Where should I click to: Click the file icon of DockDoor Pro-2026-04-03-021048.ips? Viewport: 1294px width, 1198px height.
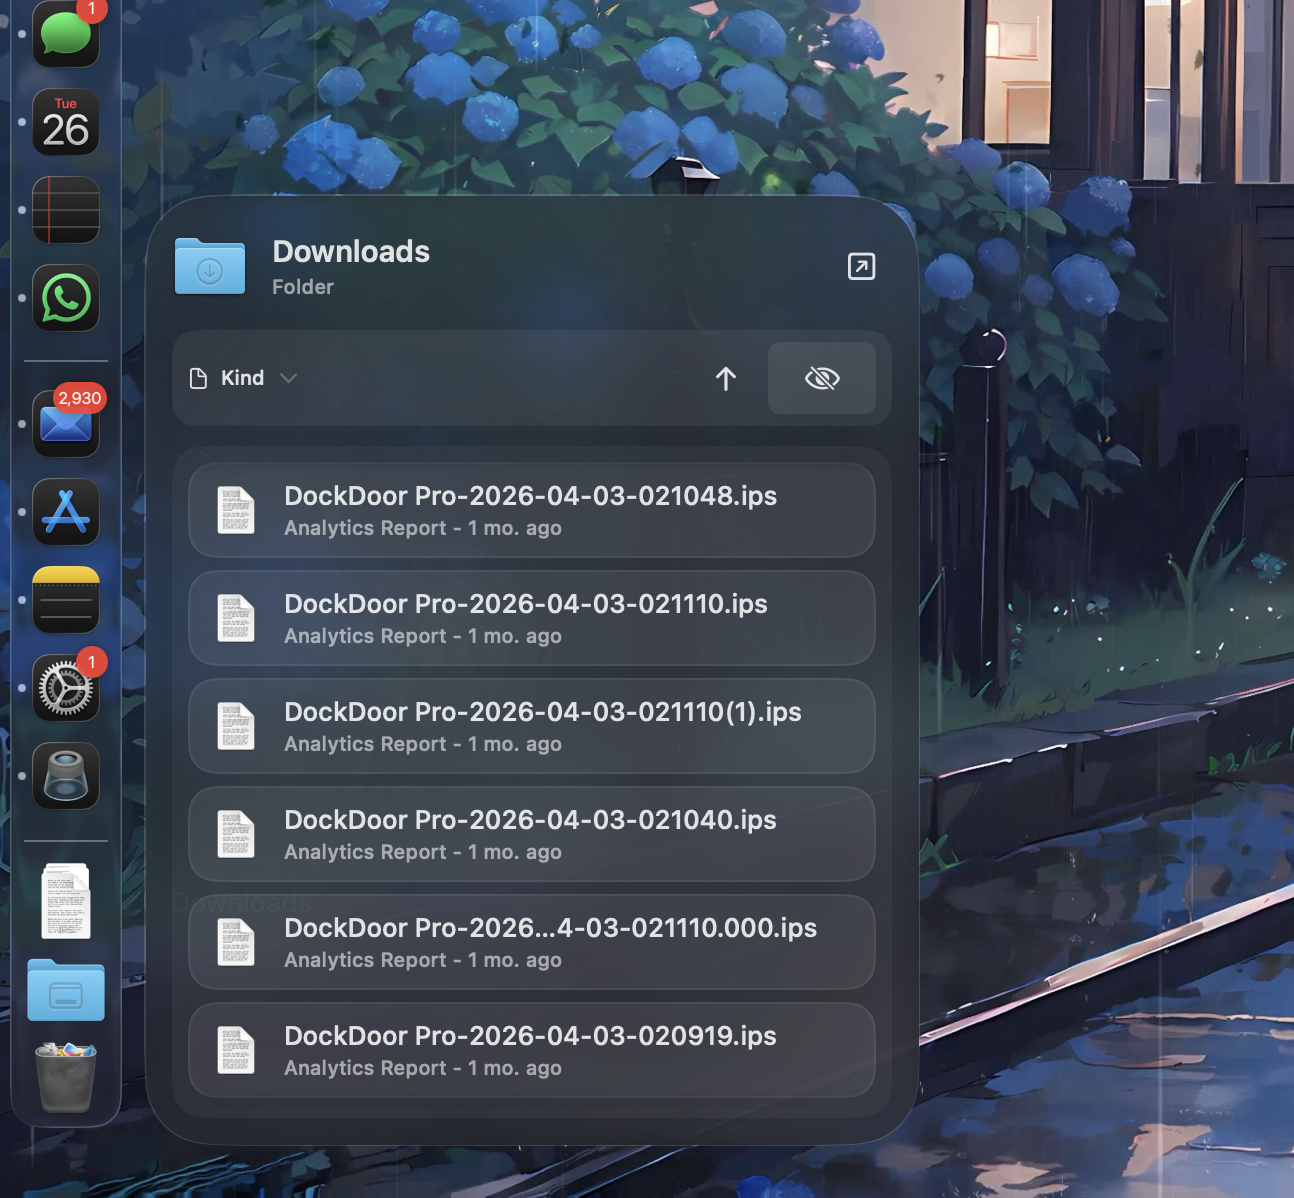pos(236,510)
